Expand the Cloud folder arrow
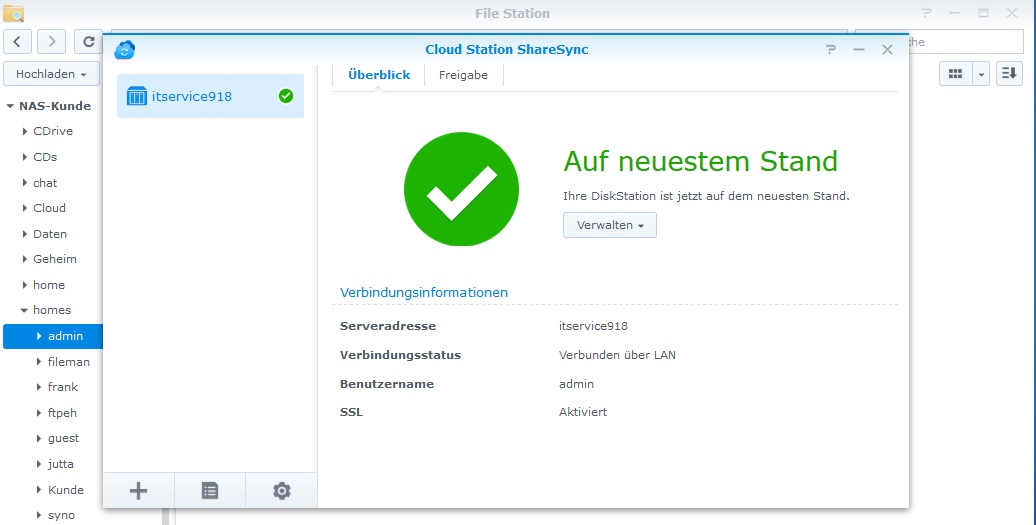 click(x=24, y=208)
